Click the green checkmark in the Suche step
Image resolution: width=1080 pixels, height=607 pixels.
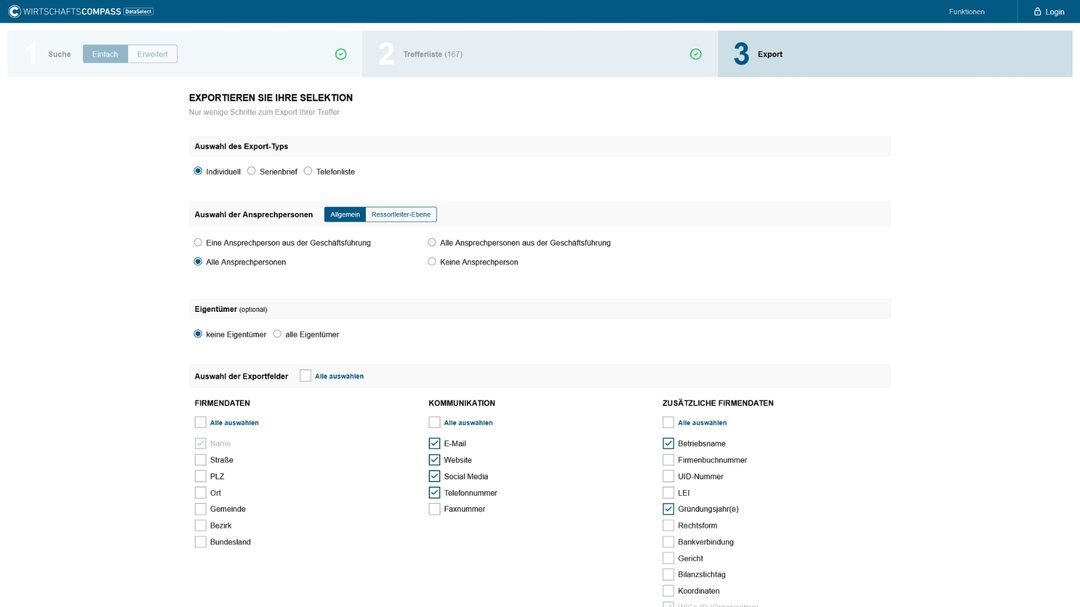341,54
